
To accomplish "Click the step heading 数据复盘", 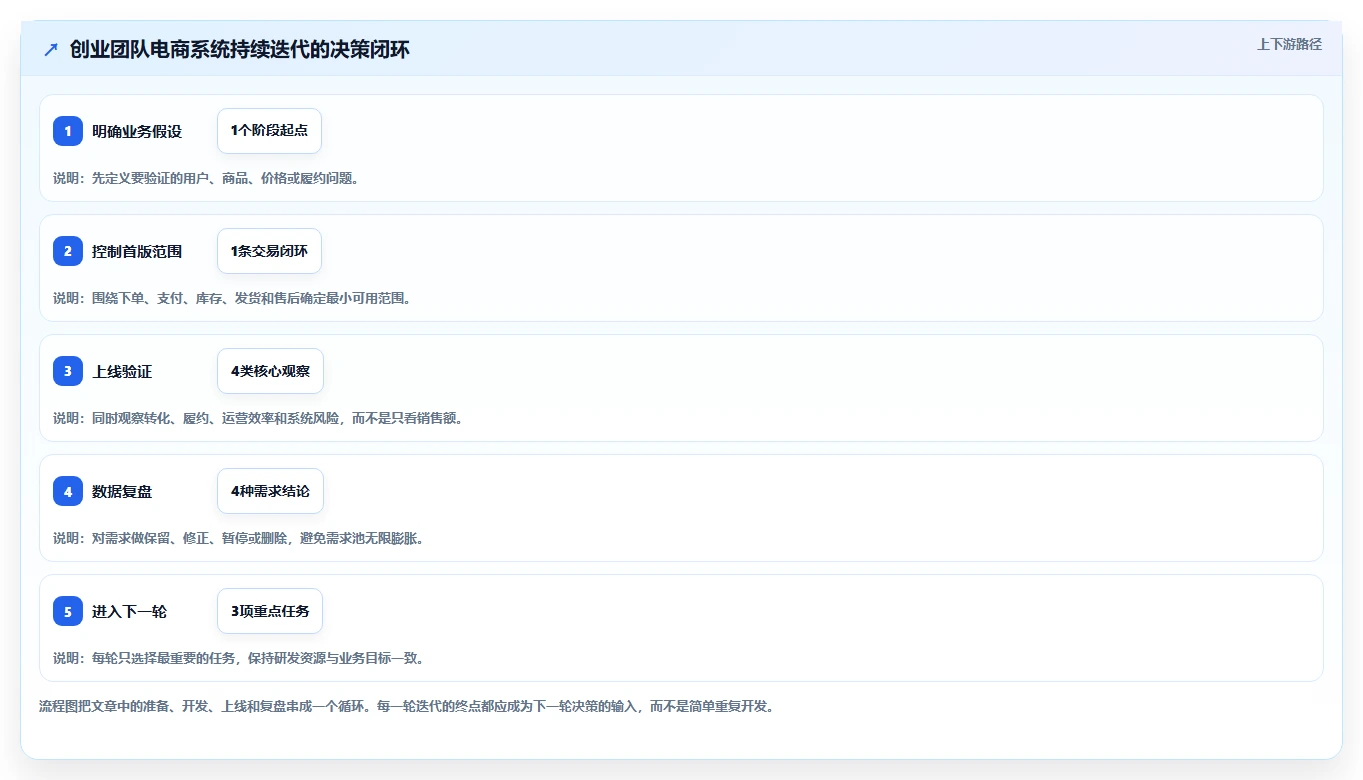I will point(122,491).
